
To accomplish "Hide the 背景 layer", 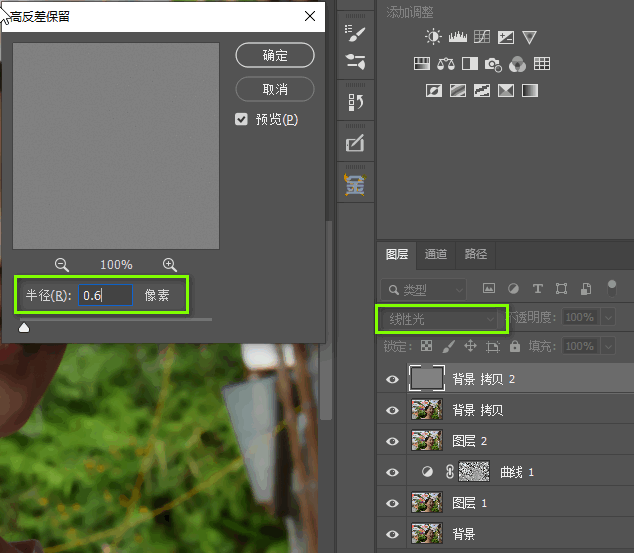I will point(392,534).
